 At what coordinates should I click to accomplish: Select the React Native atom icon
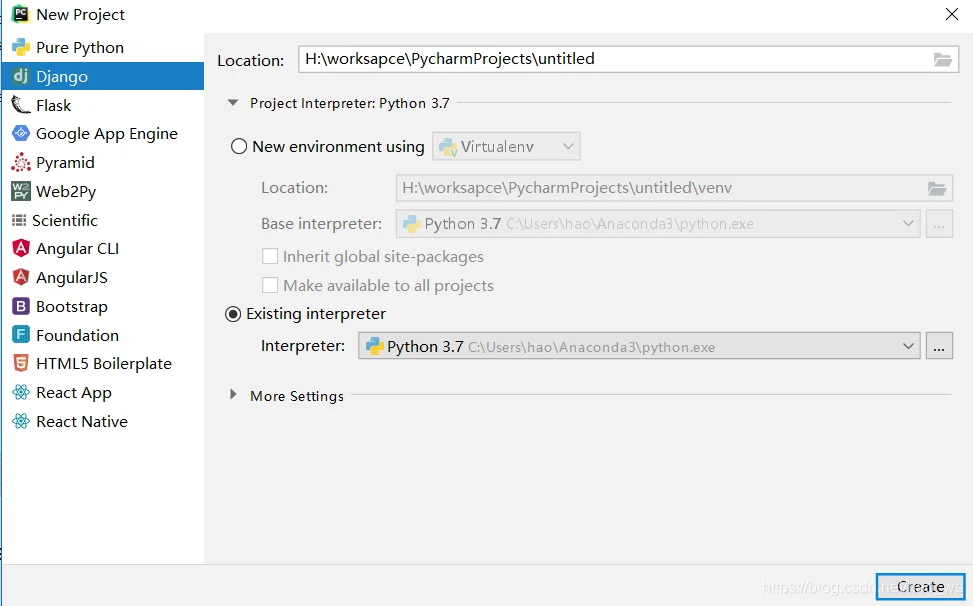(x=20, y=422)
